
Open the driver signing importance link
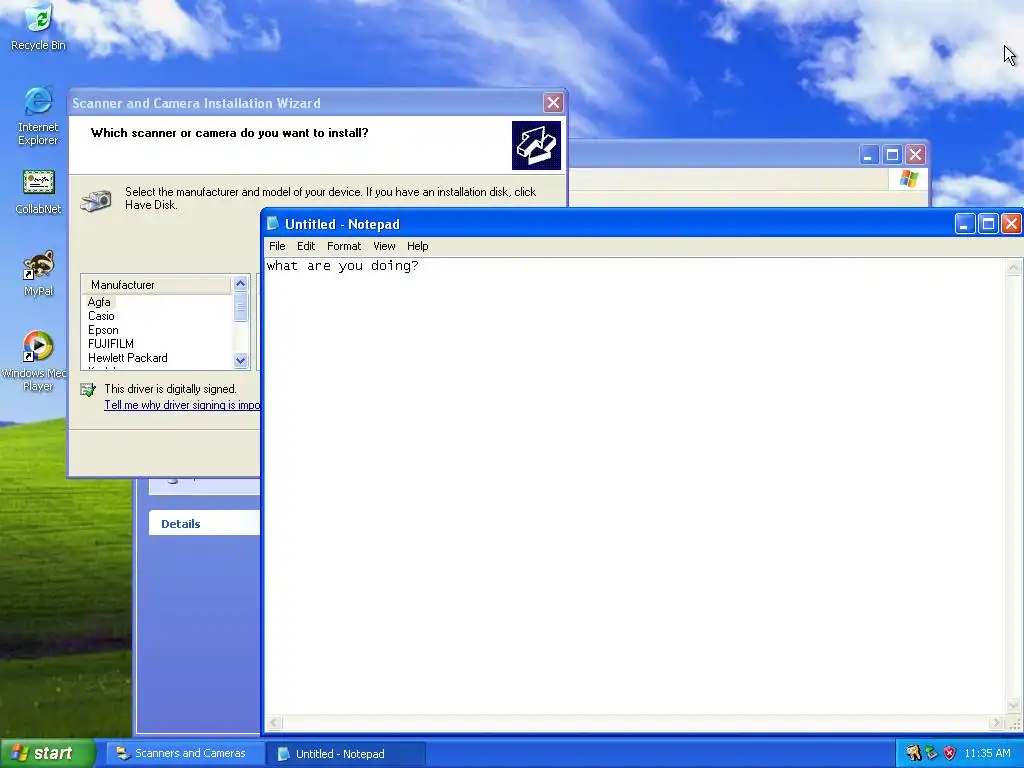pyautogui.click(x=182, y=405)
